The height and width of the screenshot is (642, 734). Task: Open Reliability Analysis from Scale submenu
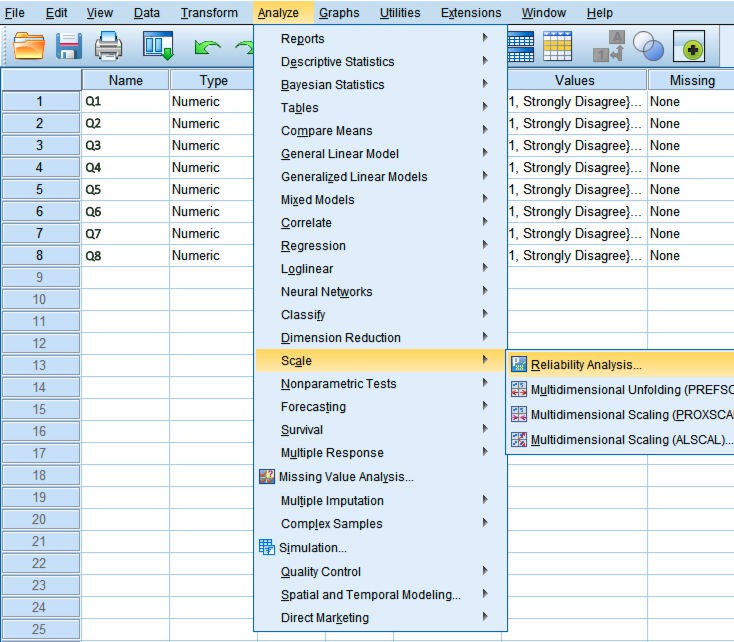pos(620,364)
